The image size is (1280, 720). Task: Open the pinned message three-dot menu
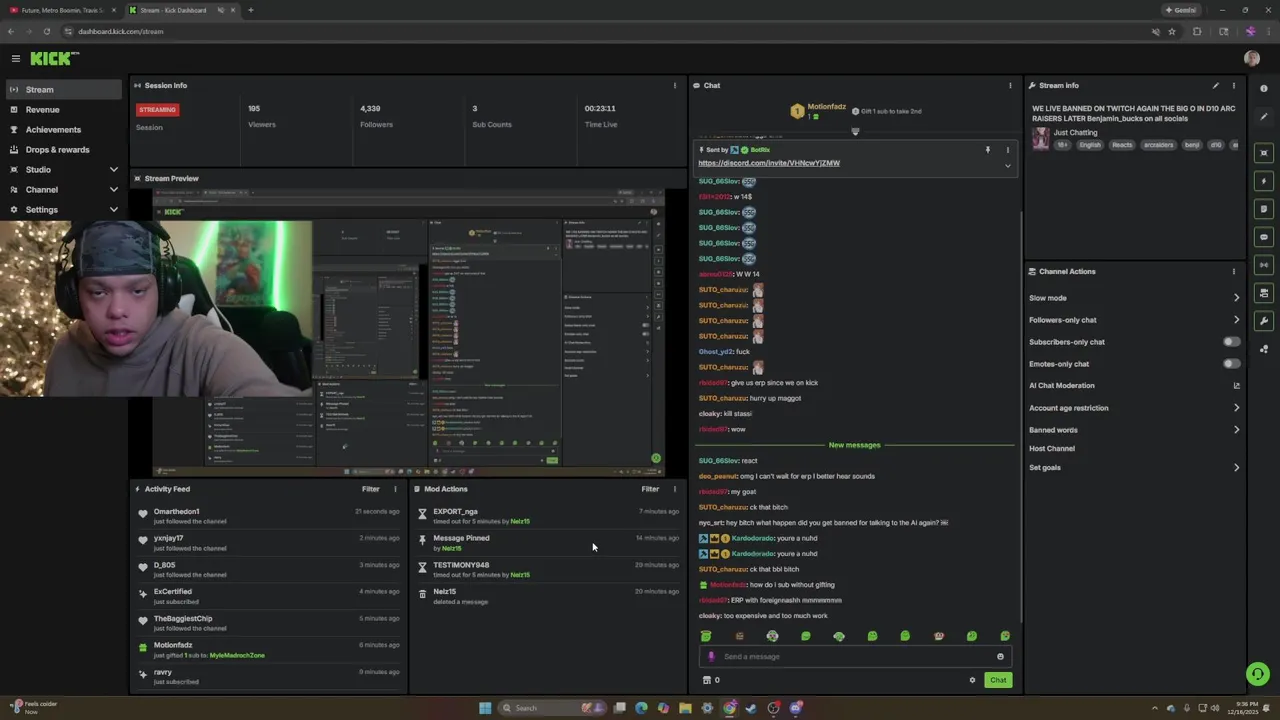coord(1007,150)
